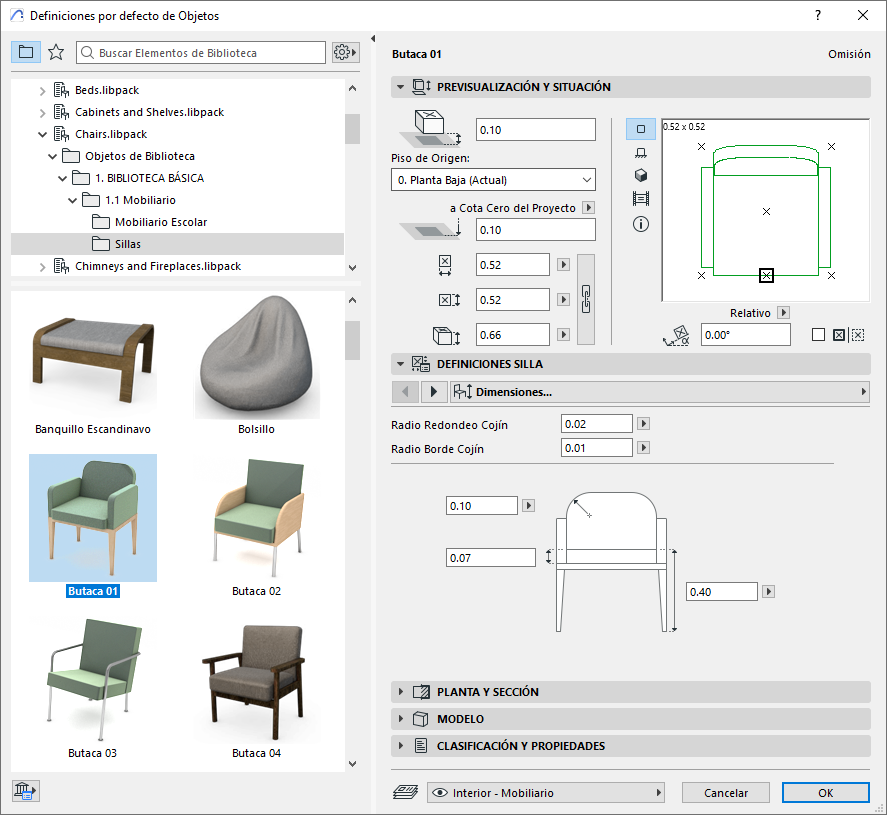
Task: Expand the Planta y Sección panel
Action: click(487, 692)
